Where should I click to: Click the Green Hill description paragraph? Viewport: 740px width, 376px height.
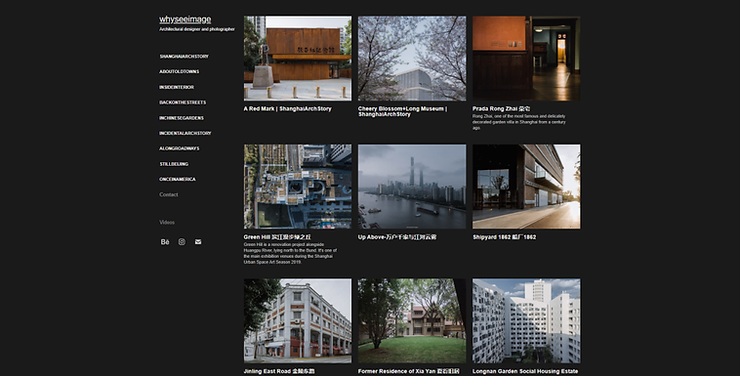tap(290, 253)
